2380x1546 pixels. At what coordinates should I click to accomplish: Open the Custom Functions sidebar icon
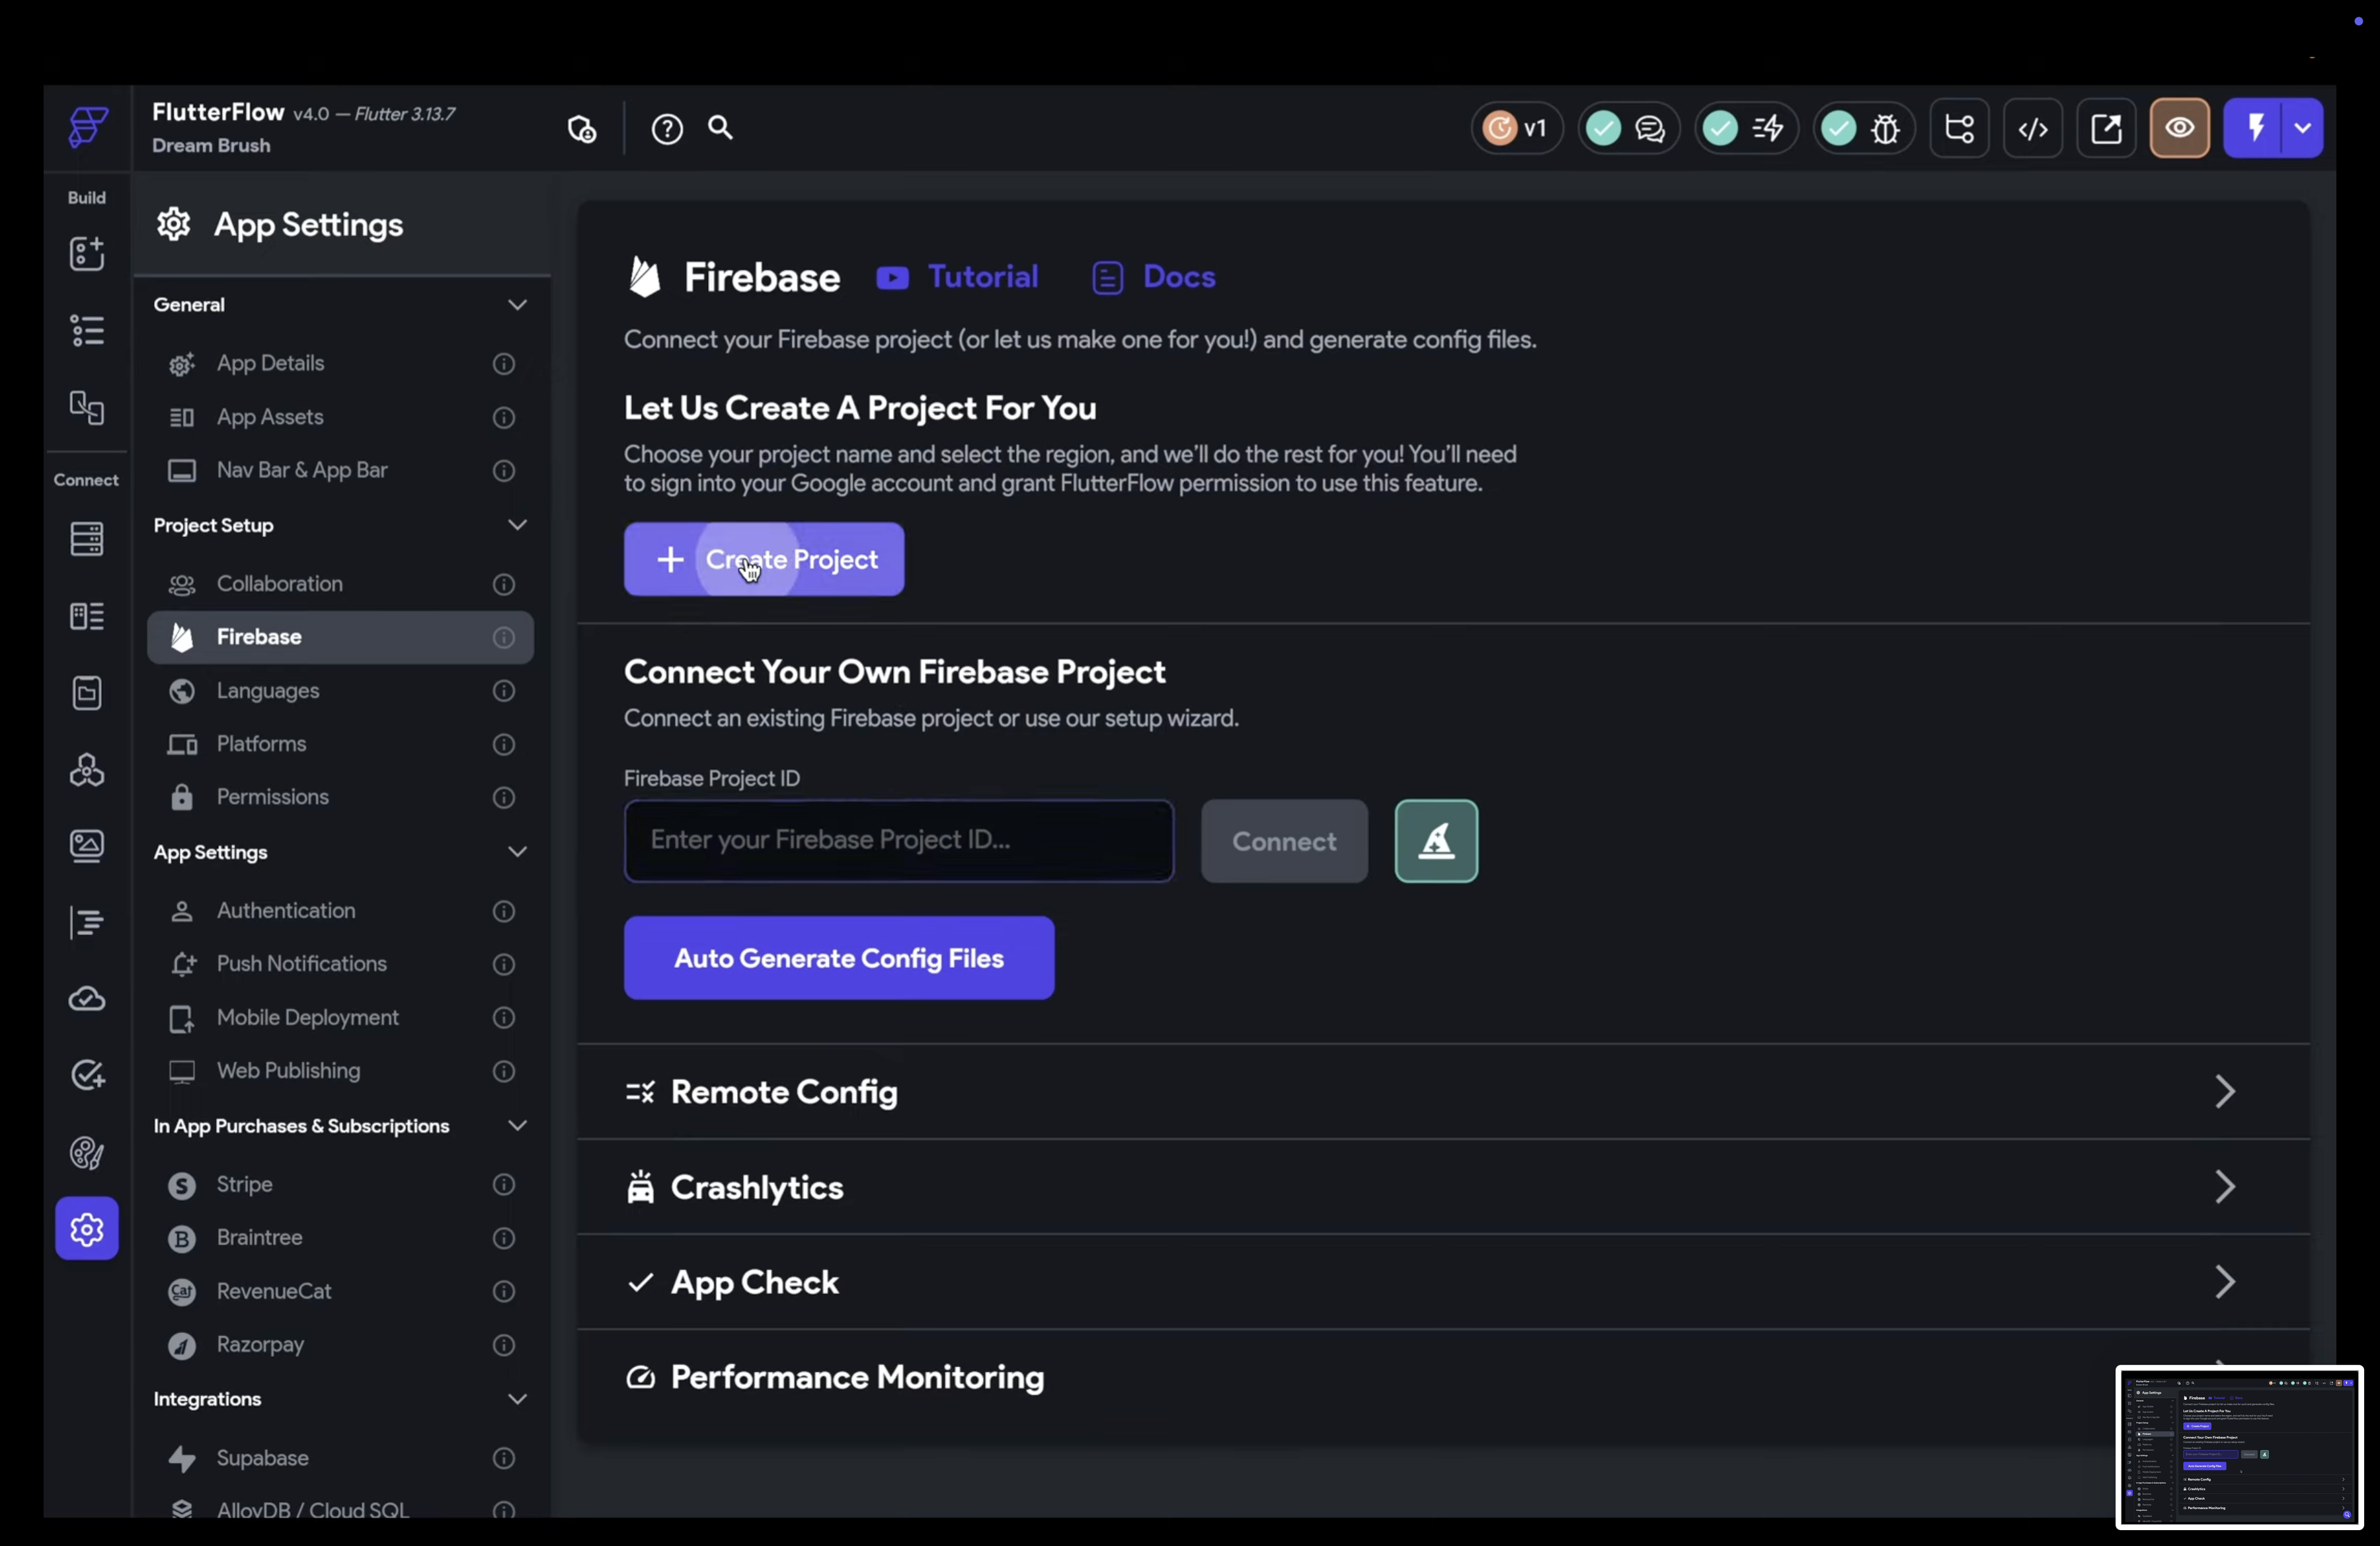(x=87, y=922)
